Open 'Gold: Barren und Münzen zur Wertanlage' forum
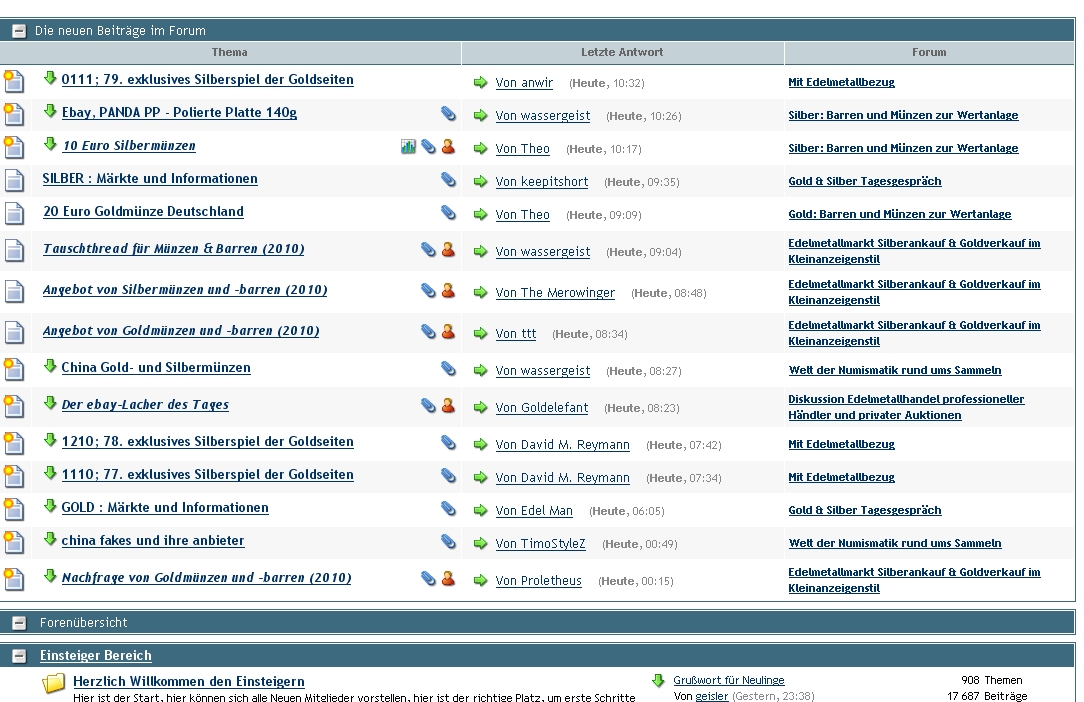The width and height of the screenshot is (1084, 702). pyautogui.click(x=899, y=214)
